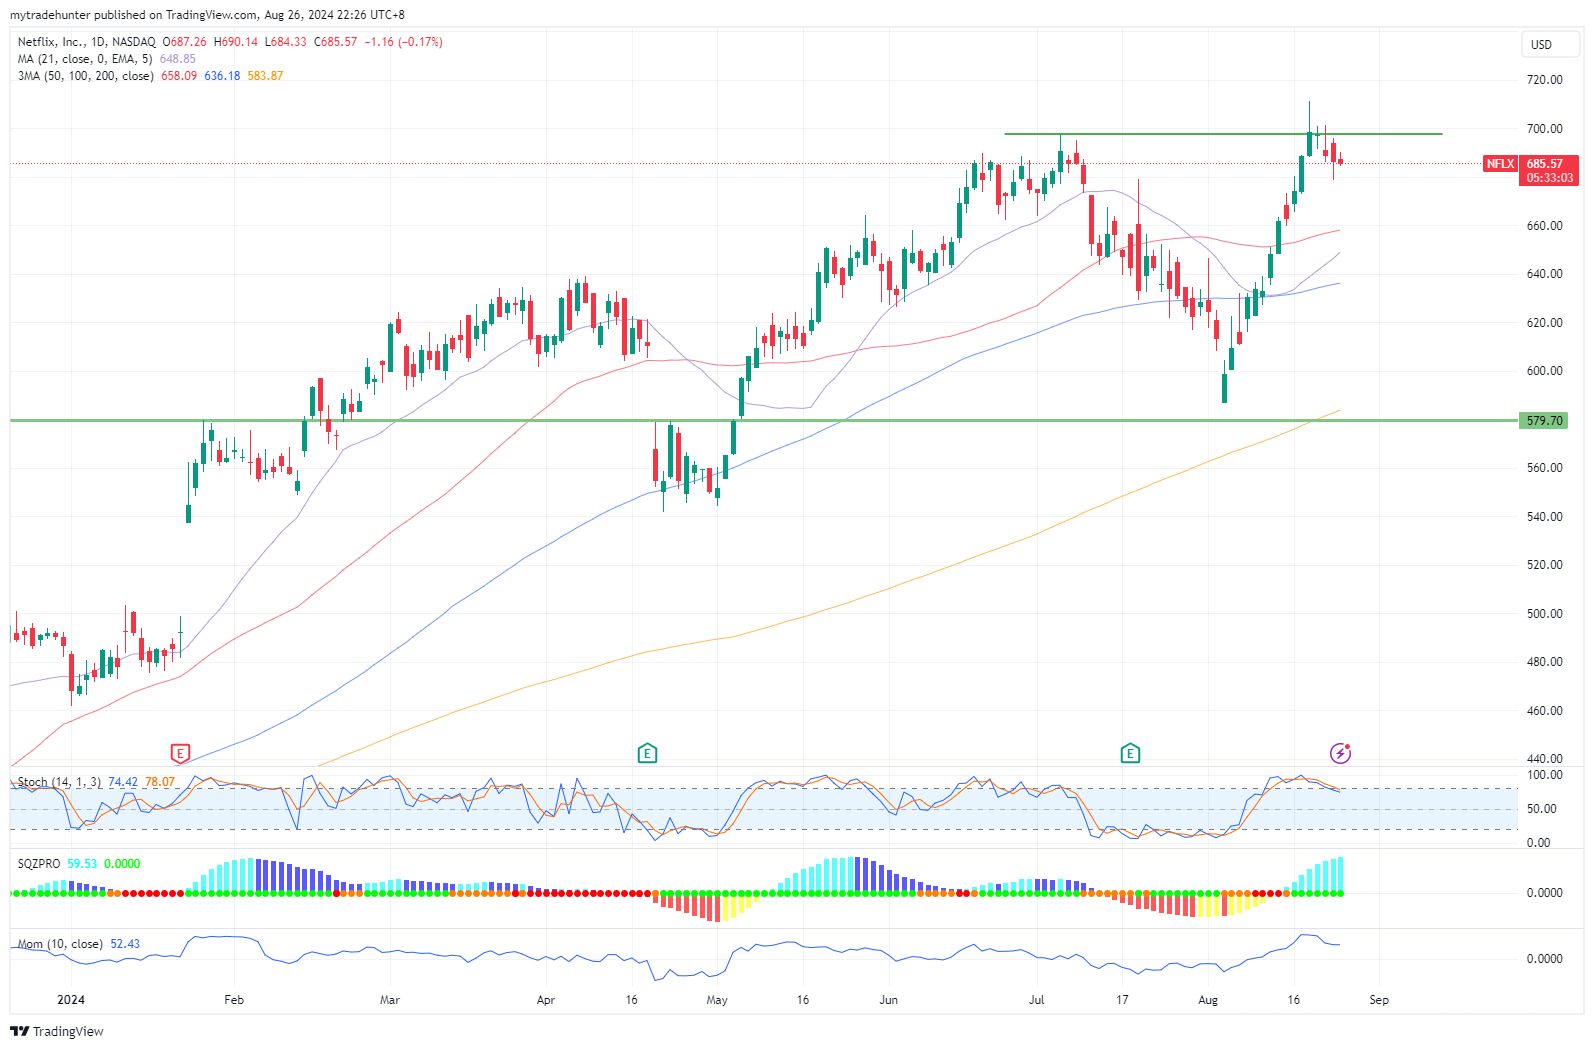The height and width of the screenshot is (1049, 1594).
Task: Click the 583.87 two-hundred-day MA value
Action: (265, 76)
